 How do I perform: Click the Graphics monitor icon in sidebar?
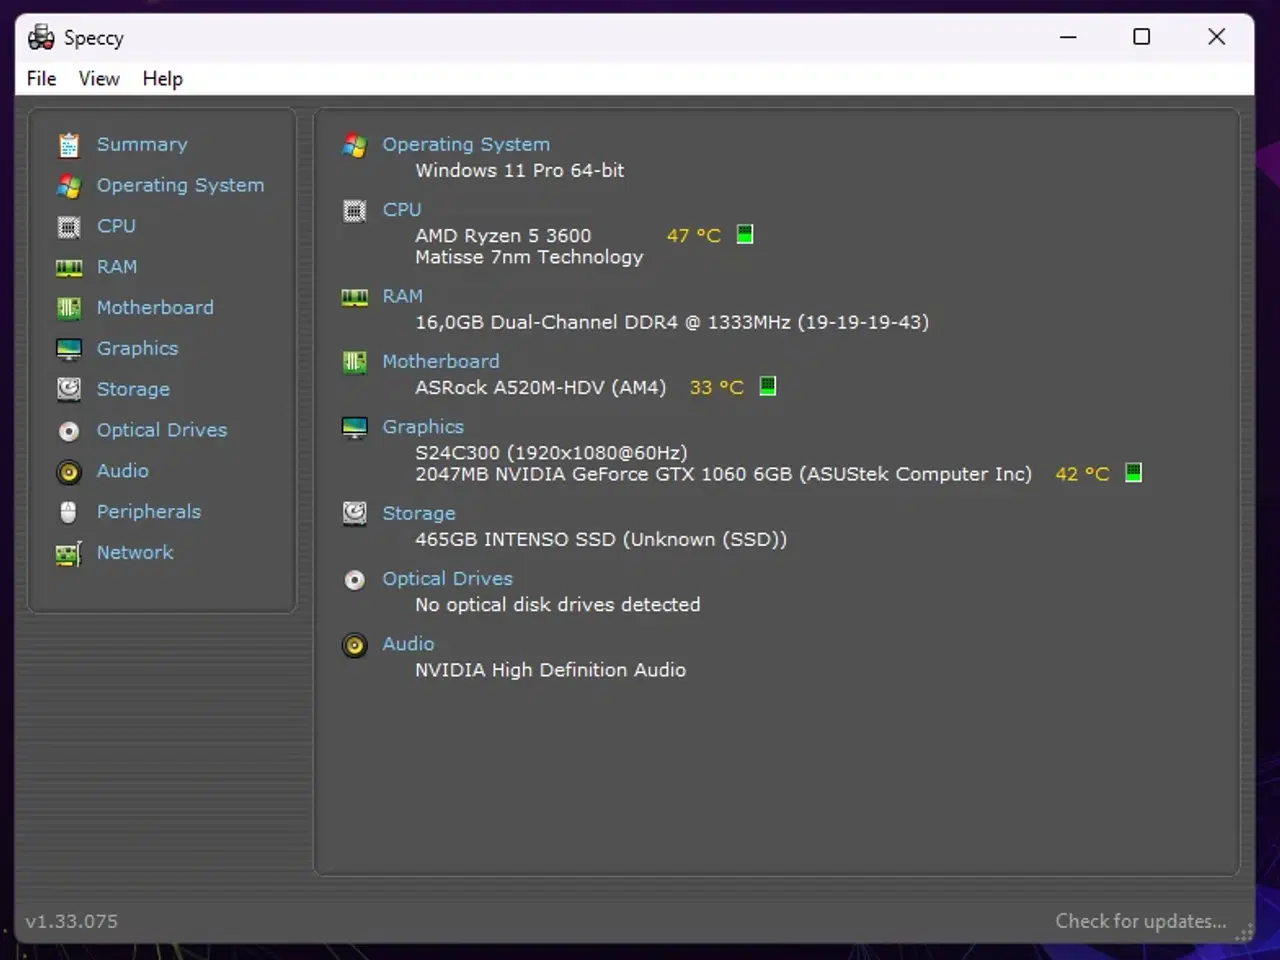pyautogui.click(x=68, y=348)
